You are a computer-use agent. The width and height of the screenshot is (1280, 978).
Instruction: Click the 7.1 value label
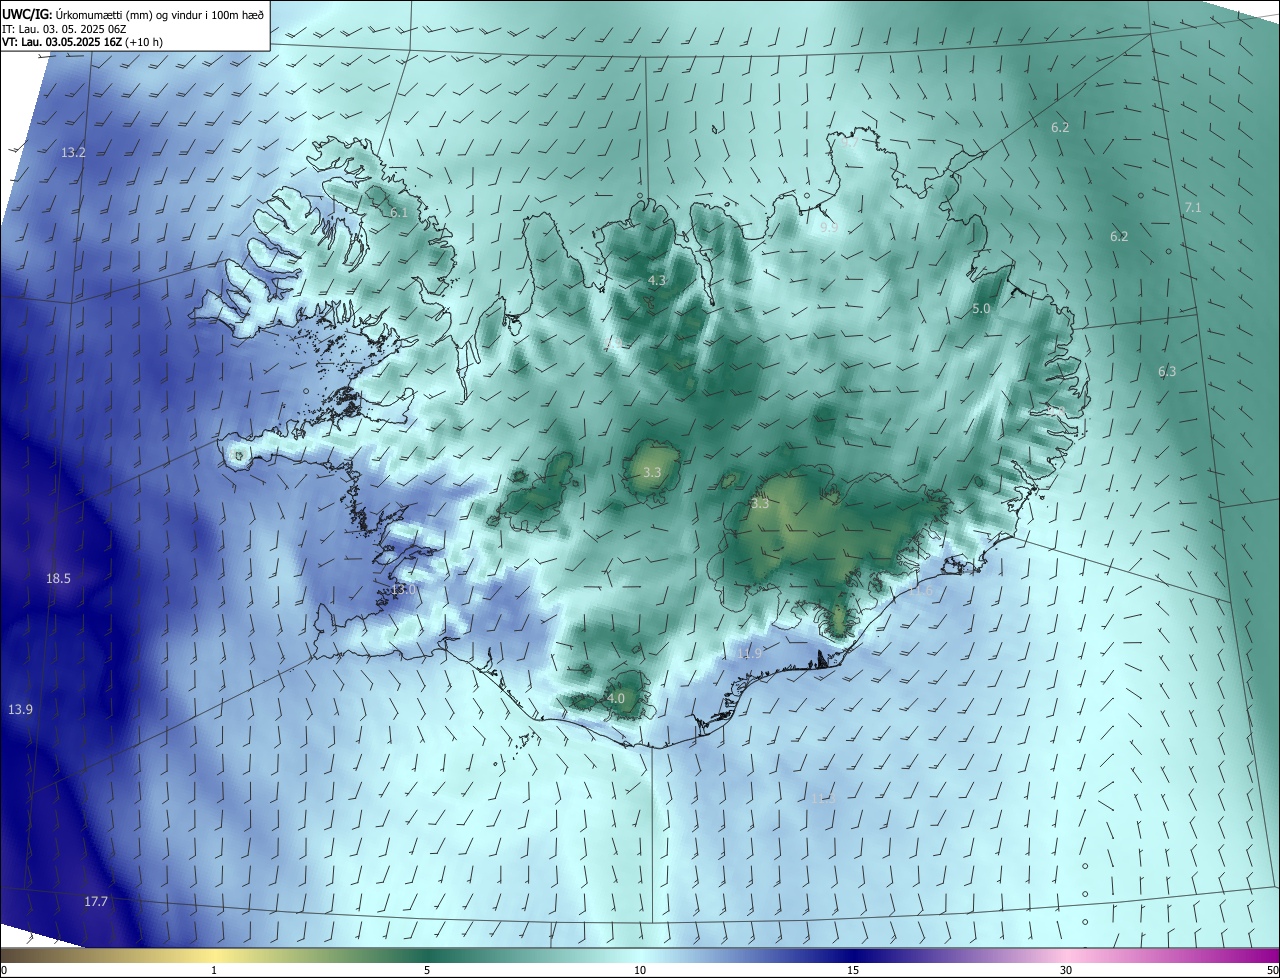(1193, 208)
